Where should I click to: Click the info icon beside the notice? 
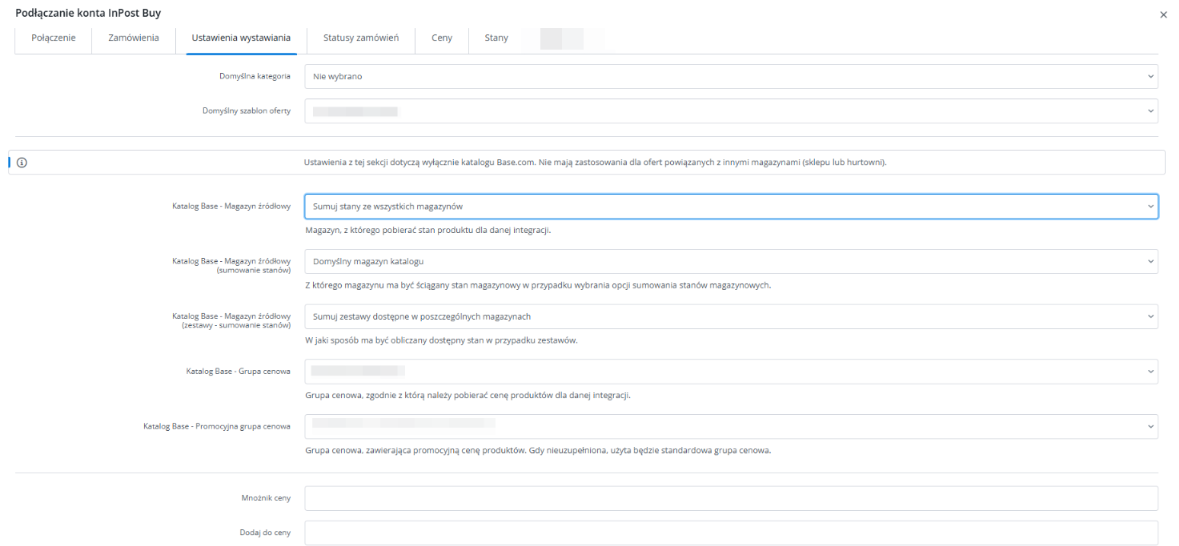21,163
